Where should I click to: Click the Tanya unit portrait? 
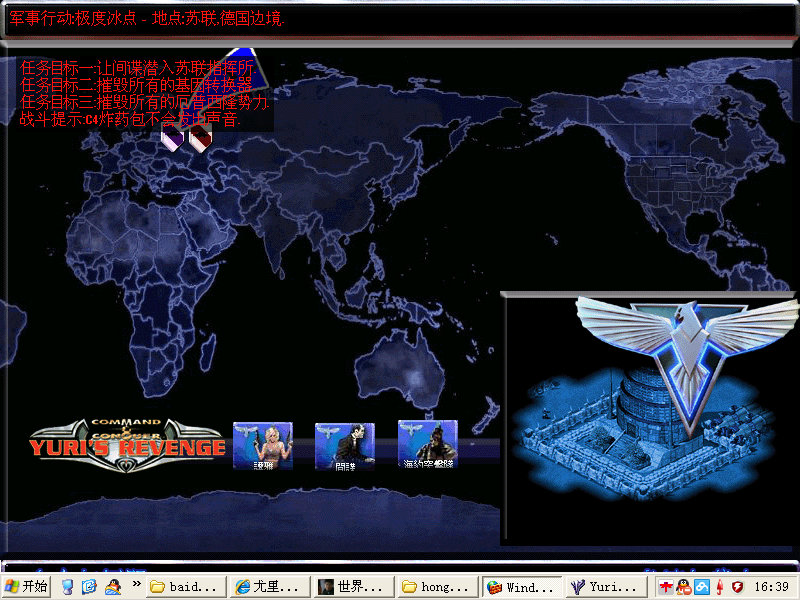pos(263,445)
